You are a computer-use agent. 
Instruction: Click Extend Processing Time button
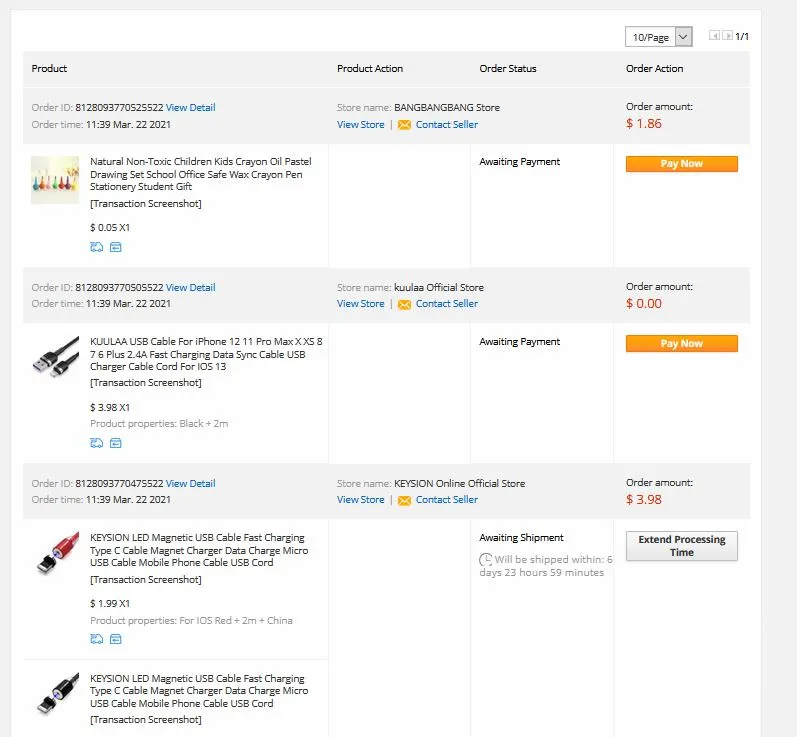click(x=682, y=546)
